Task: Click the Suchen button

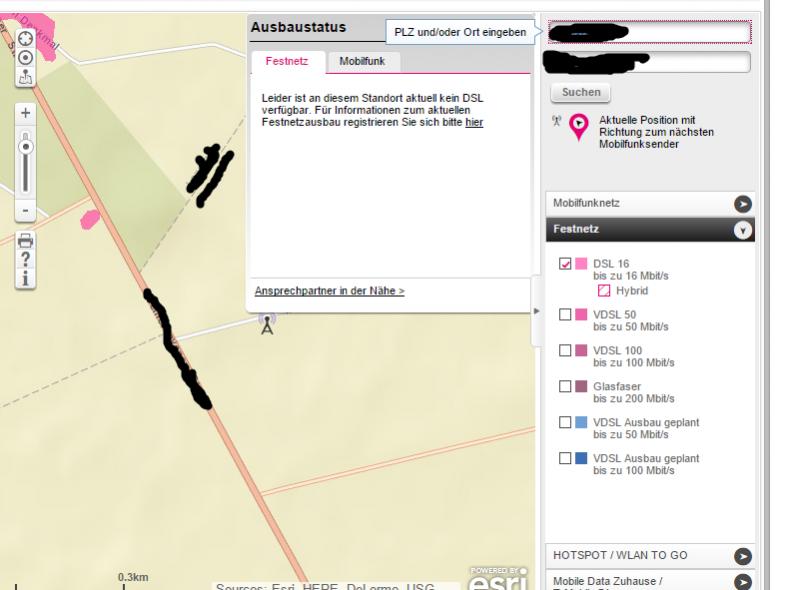Action: coord(581,93)
